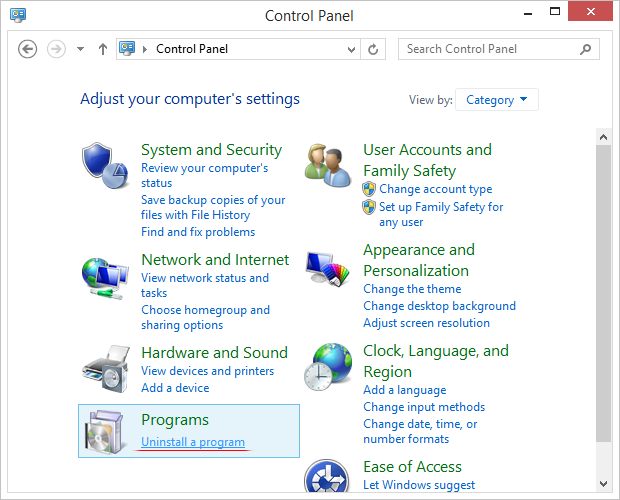Go back with the Back arrow button
This screenshot has width=620, height=500.
pos(28,49)
